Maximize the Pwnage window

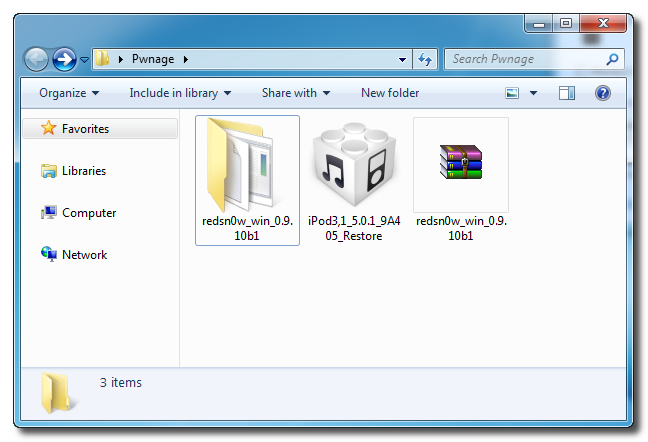(x=566, y=23)
